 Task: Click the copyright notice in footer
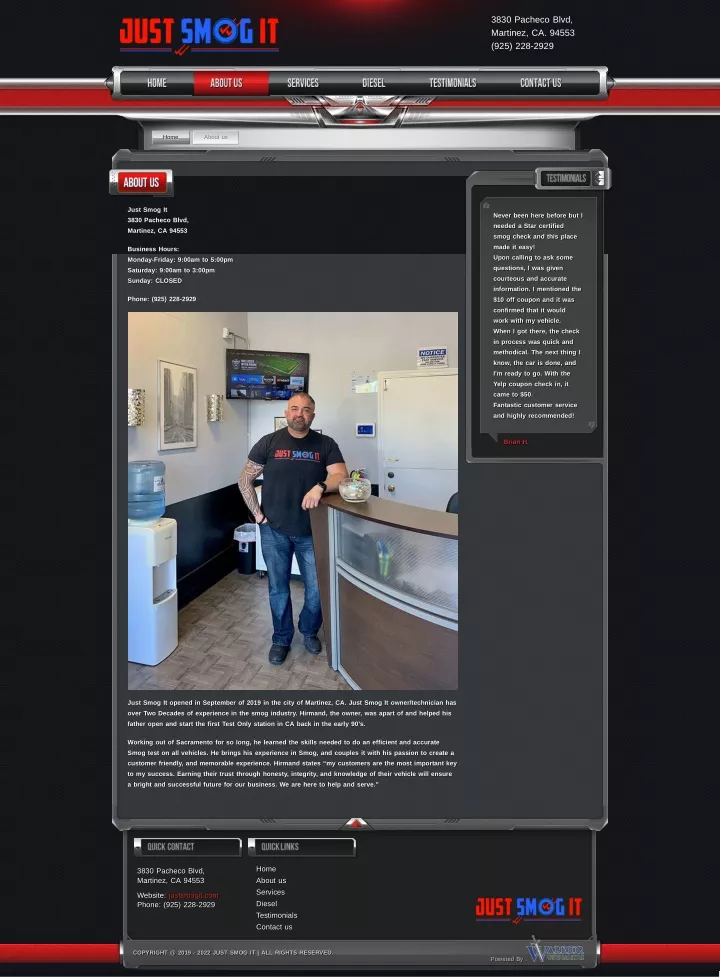(x=232, y=953)
